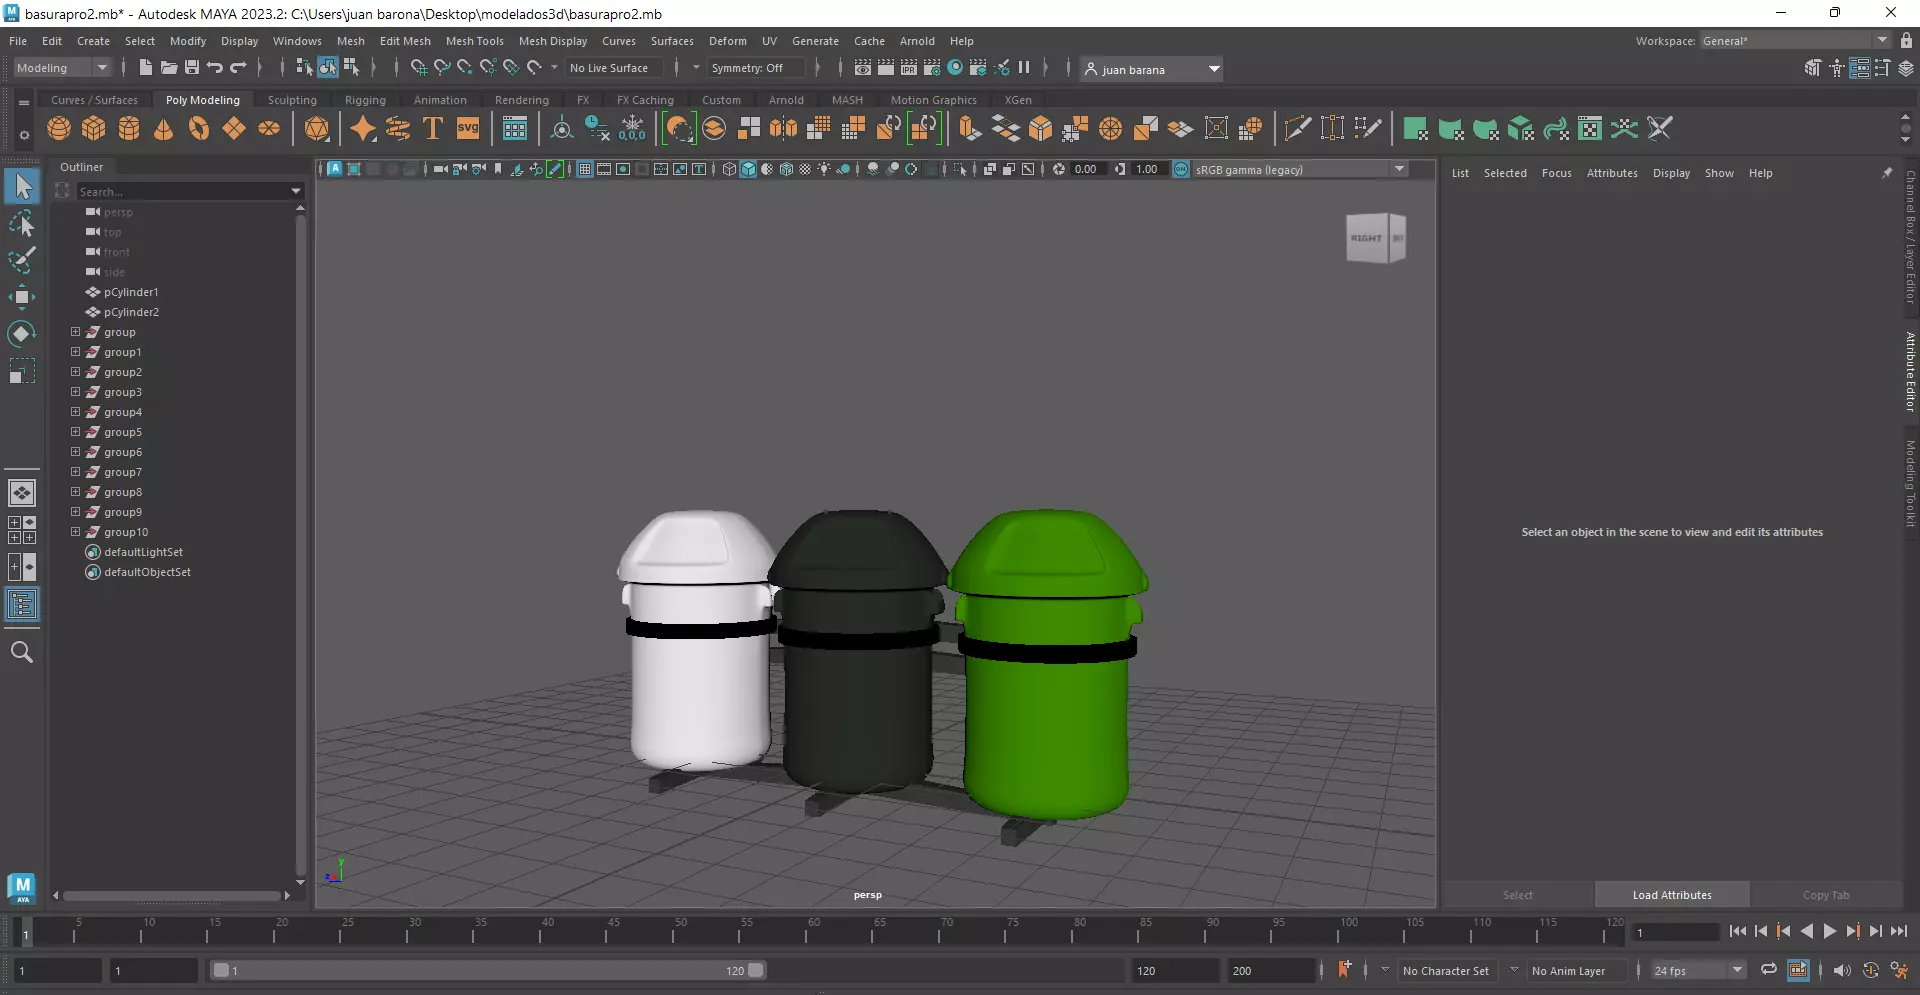The height and width of the screenshot is (995, 1920).
Task: Switch to the Rigging shelf tab
Action: click(365, 100)
